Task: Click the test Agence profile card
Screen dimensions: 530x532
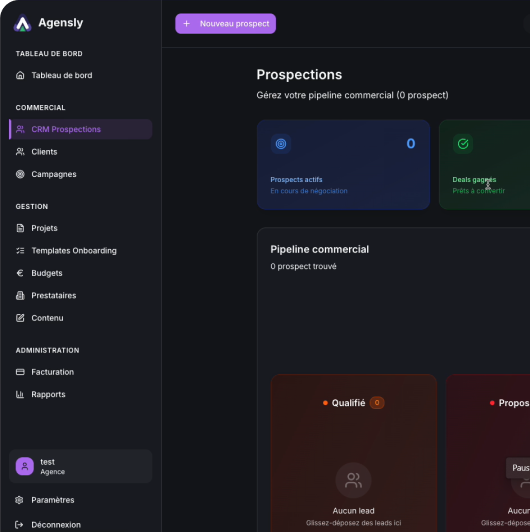Action: (80, 466)
